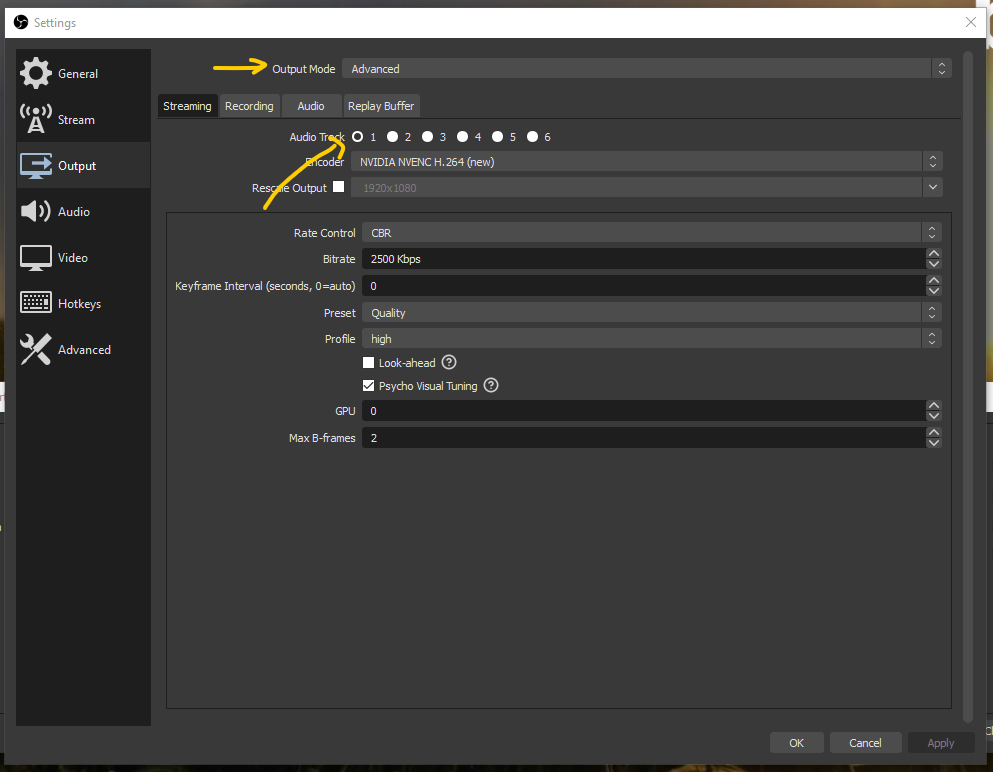The height and width of the screenshot is (772, 993).
Task: Click the Bitrate input field
Action: [643, 258]
